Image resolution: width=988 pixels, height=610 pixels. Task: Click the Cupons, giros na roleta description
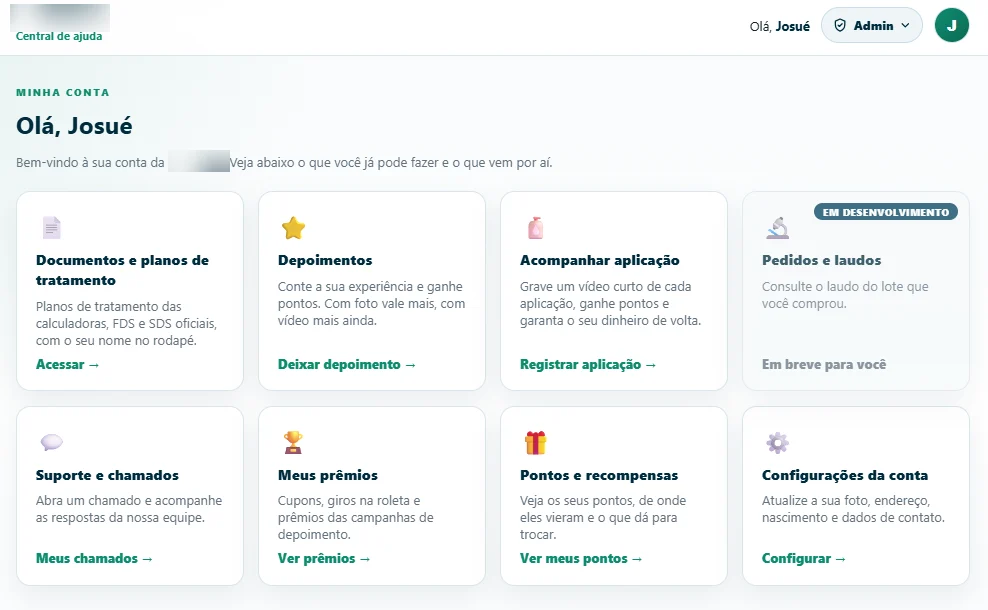click(355, 517)
